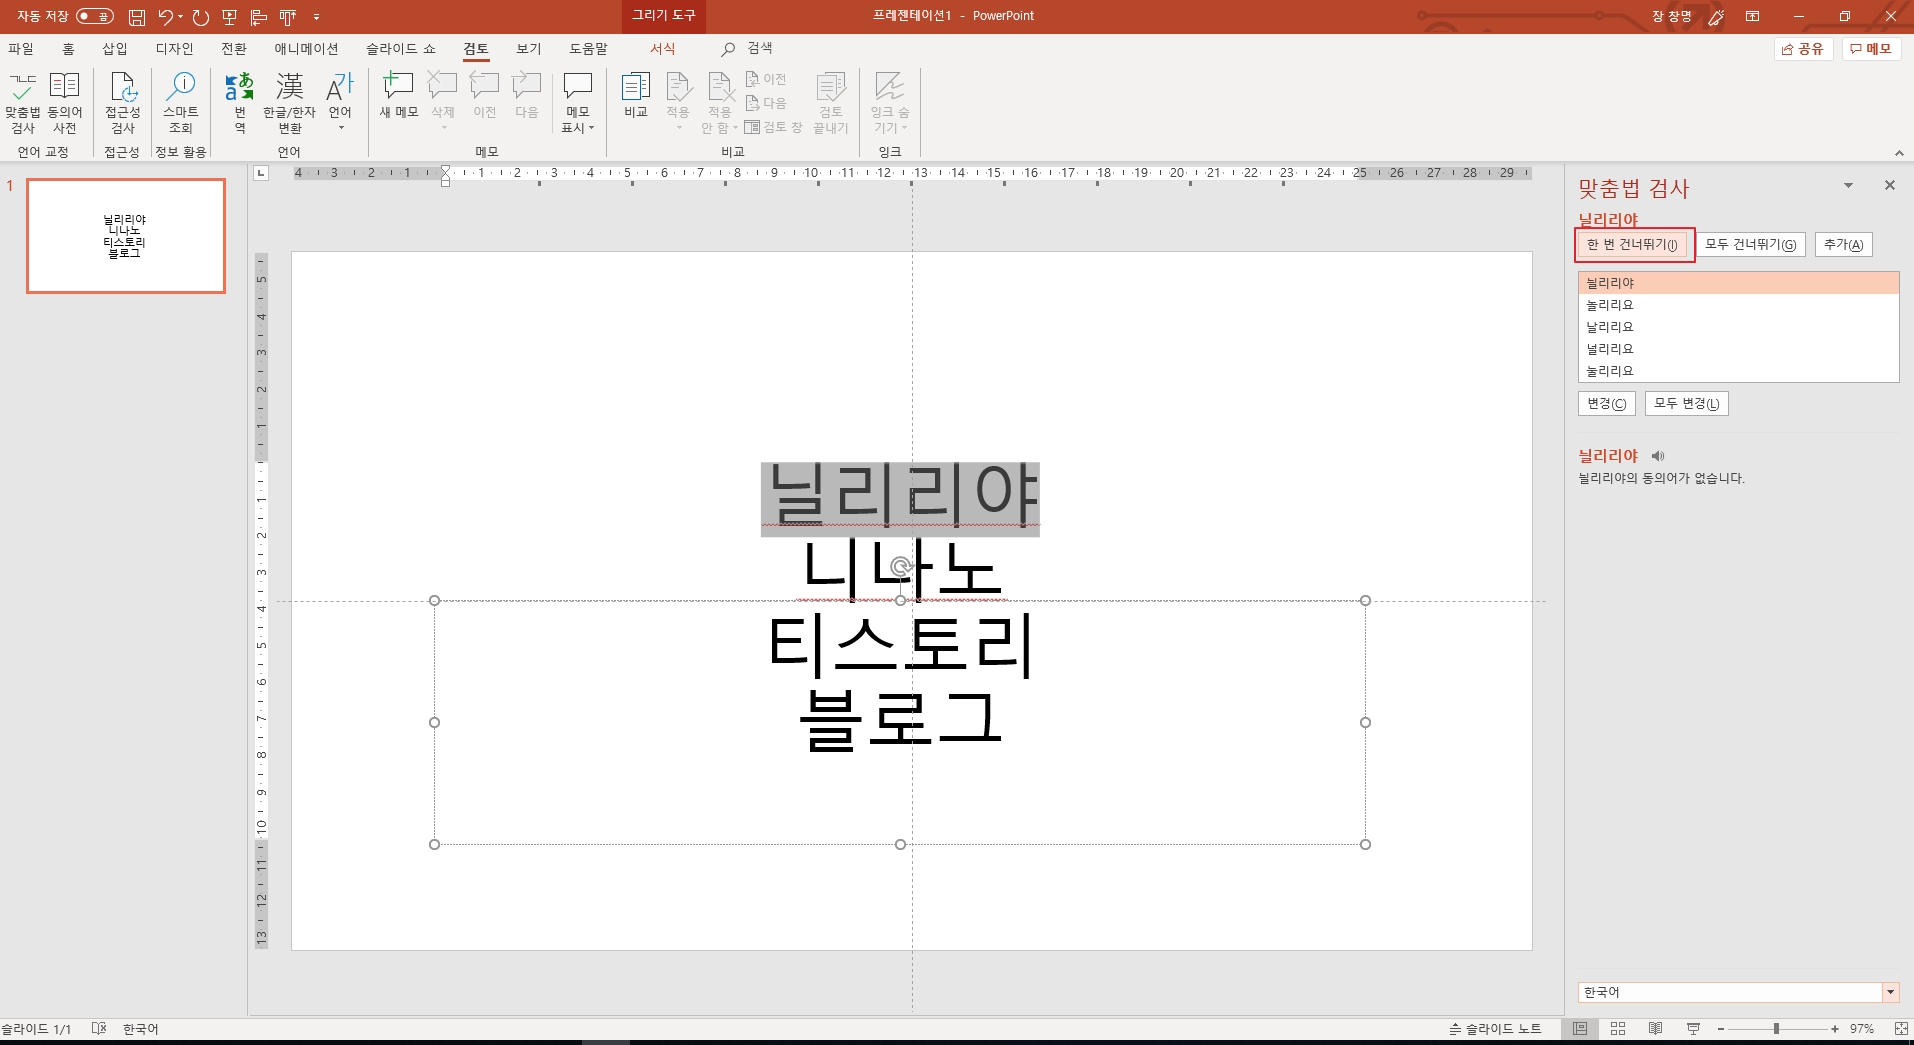Select slide 1 thumbnail
Viewport: 1914px width, 1045px height.
[126, 236]
